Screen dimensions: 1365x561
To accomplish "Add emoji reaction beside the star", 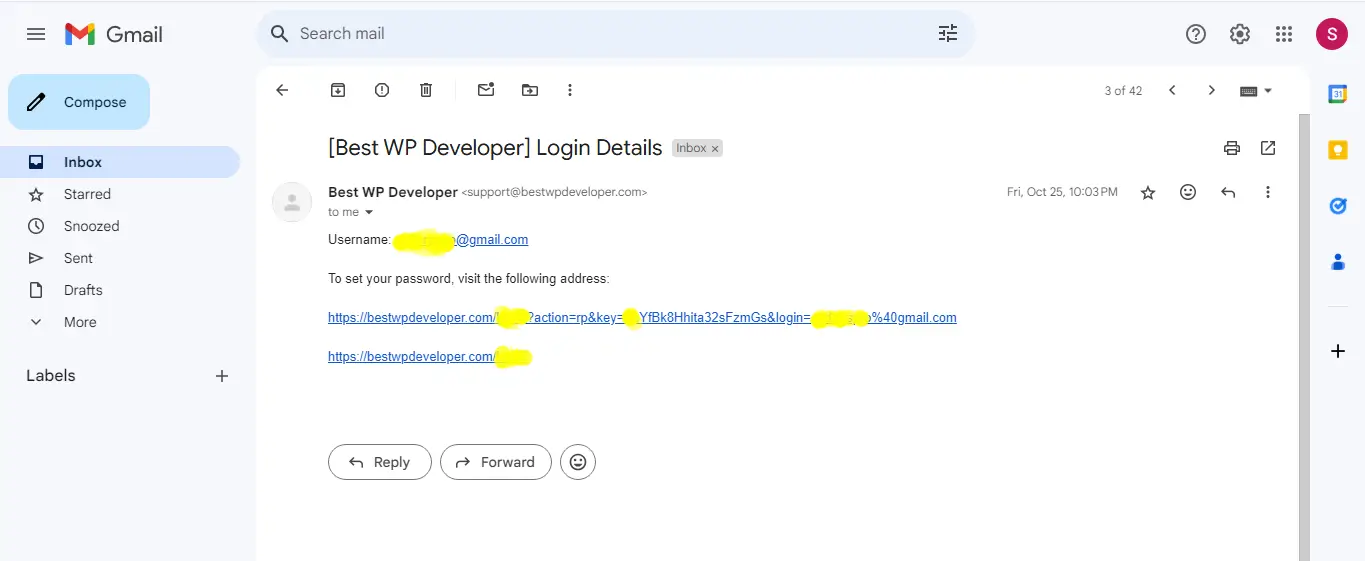I will point(1188,192).
